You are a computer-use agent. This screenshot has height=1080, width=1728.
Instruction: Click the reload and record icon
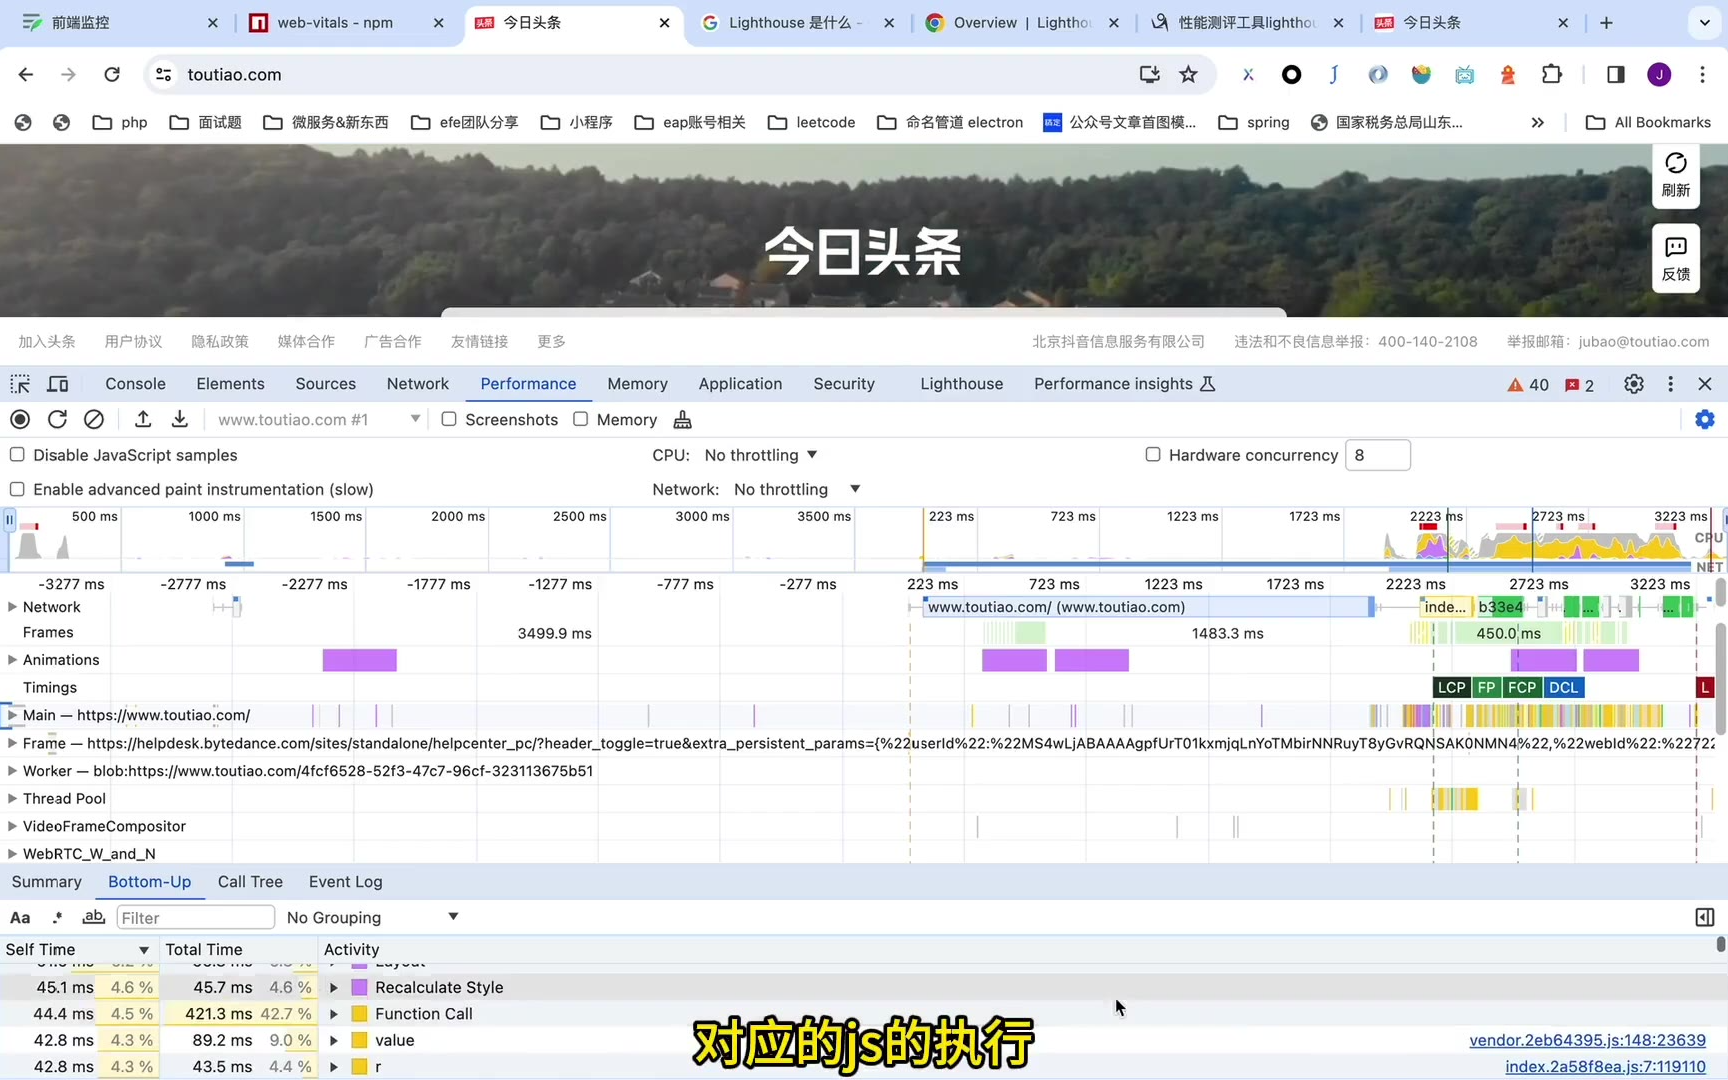point(57,420)
